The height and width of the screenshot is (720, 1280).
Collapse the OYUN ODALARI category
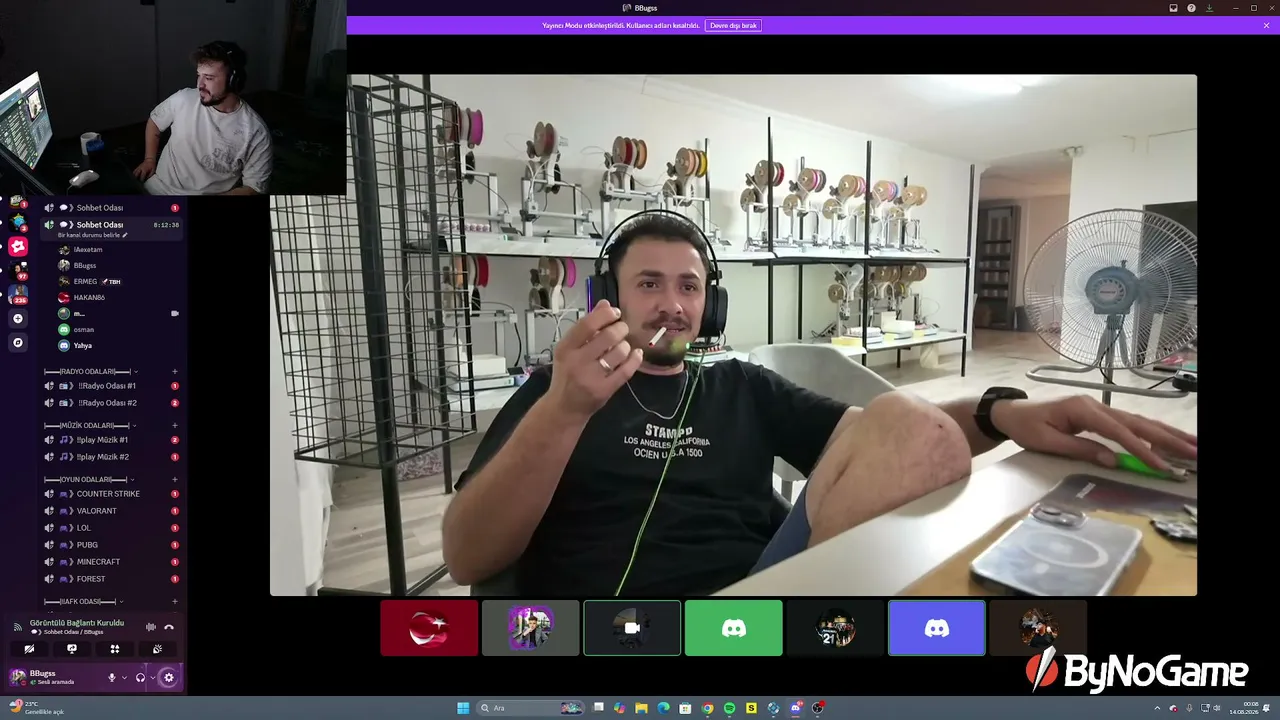(90, 479)
